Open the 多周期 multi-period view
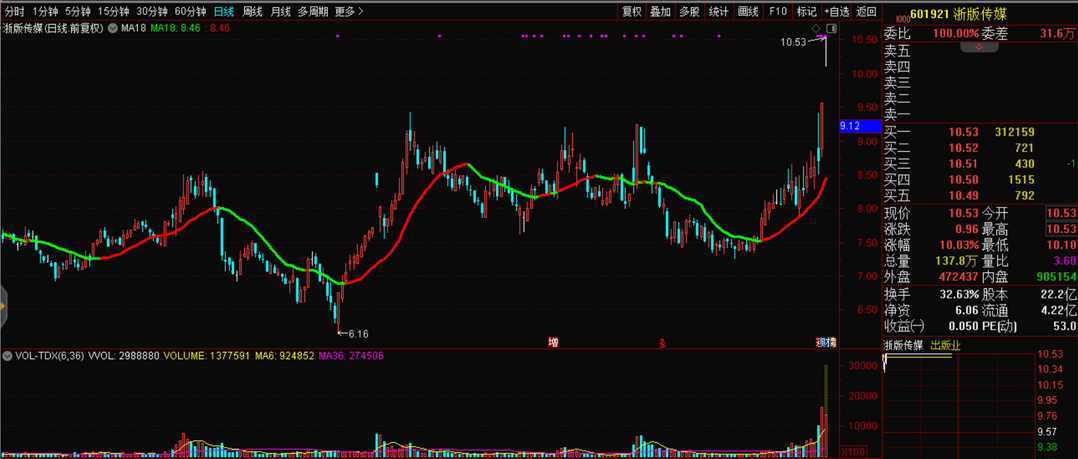The image size is (1078, 459). (x=313, y=11)
